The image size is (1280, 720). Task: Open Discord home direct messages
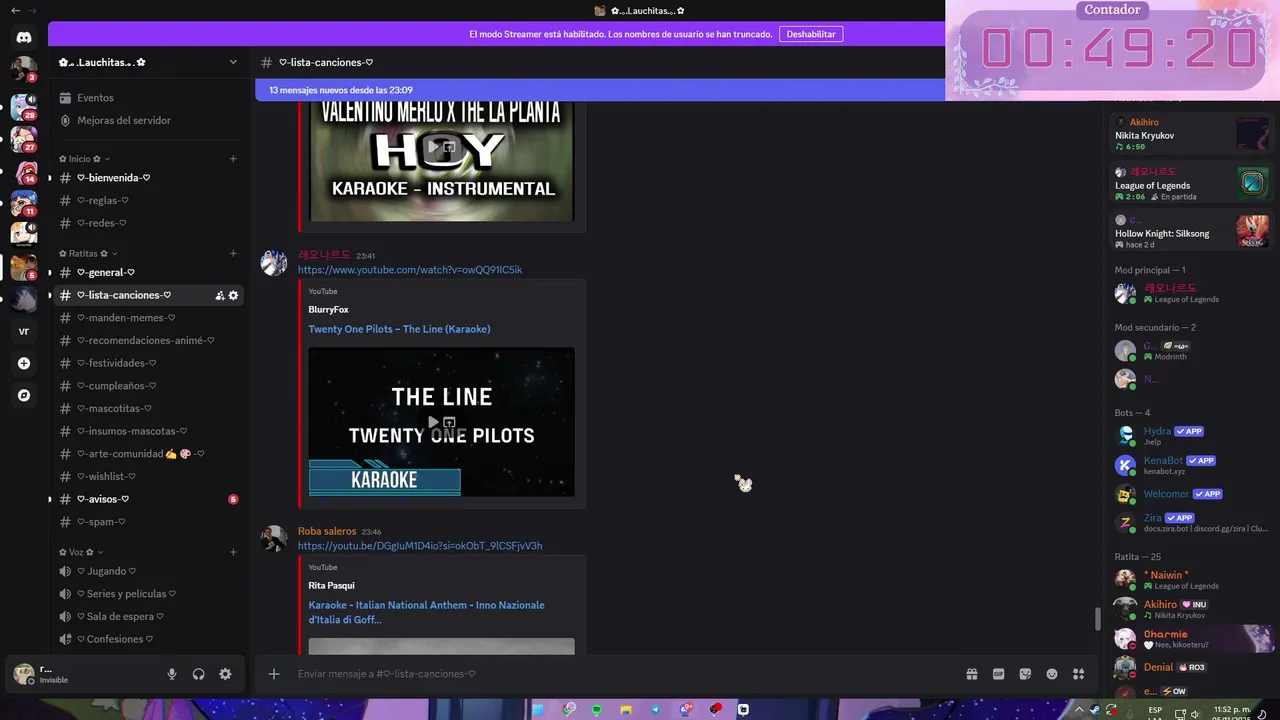(x=24, y=37)
